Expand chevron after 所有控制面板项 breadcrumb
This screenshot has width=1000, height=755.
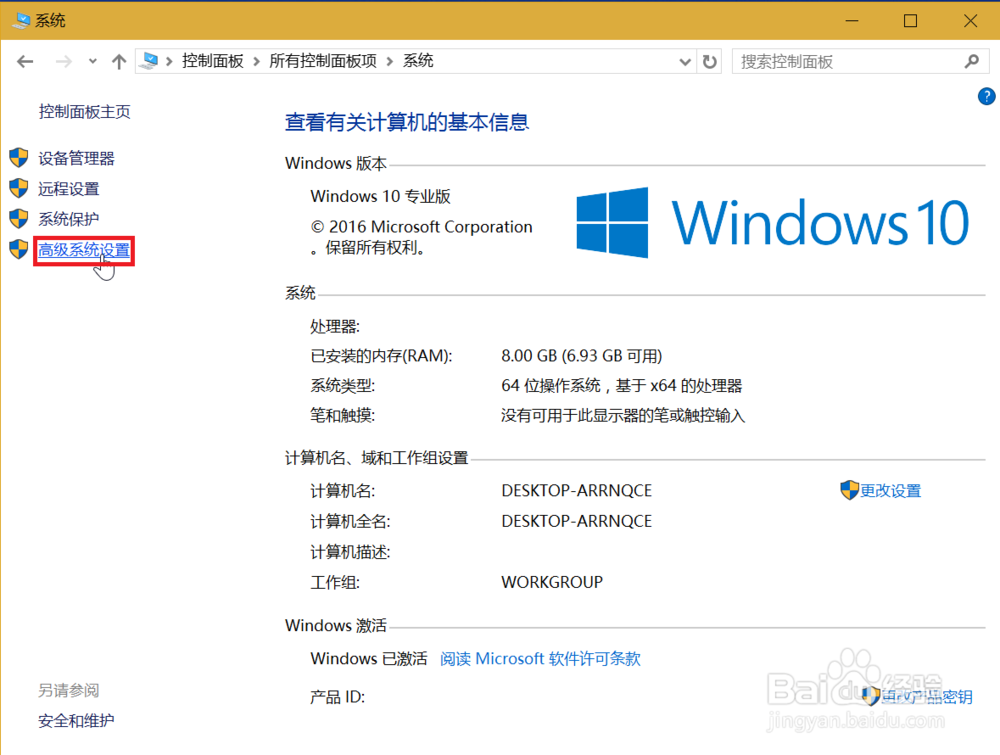click(390, 62)
